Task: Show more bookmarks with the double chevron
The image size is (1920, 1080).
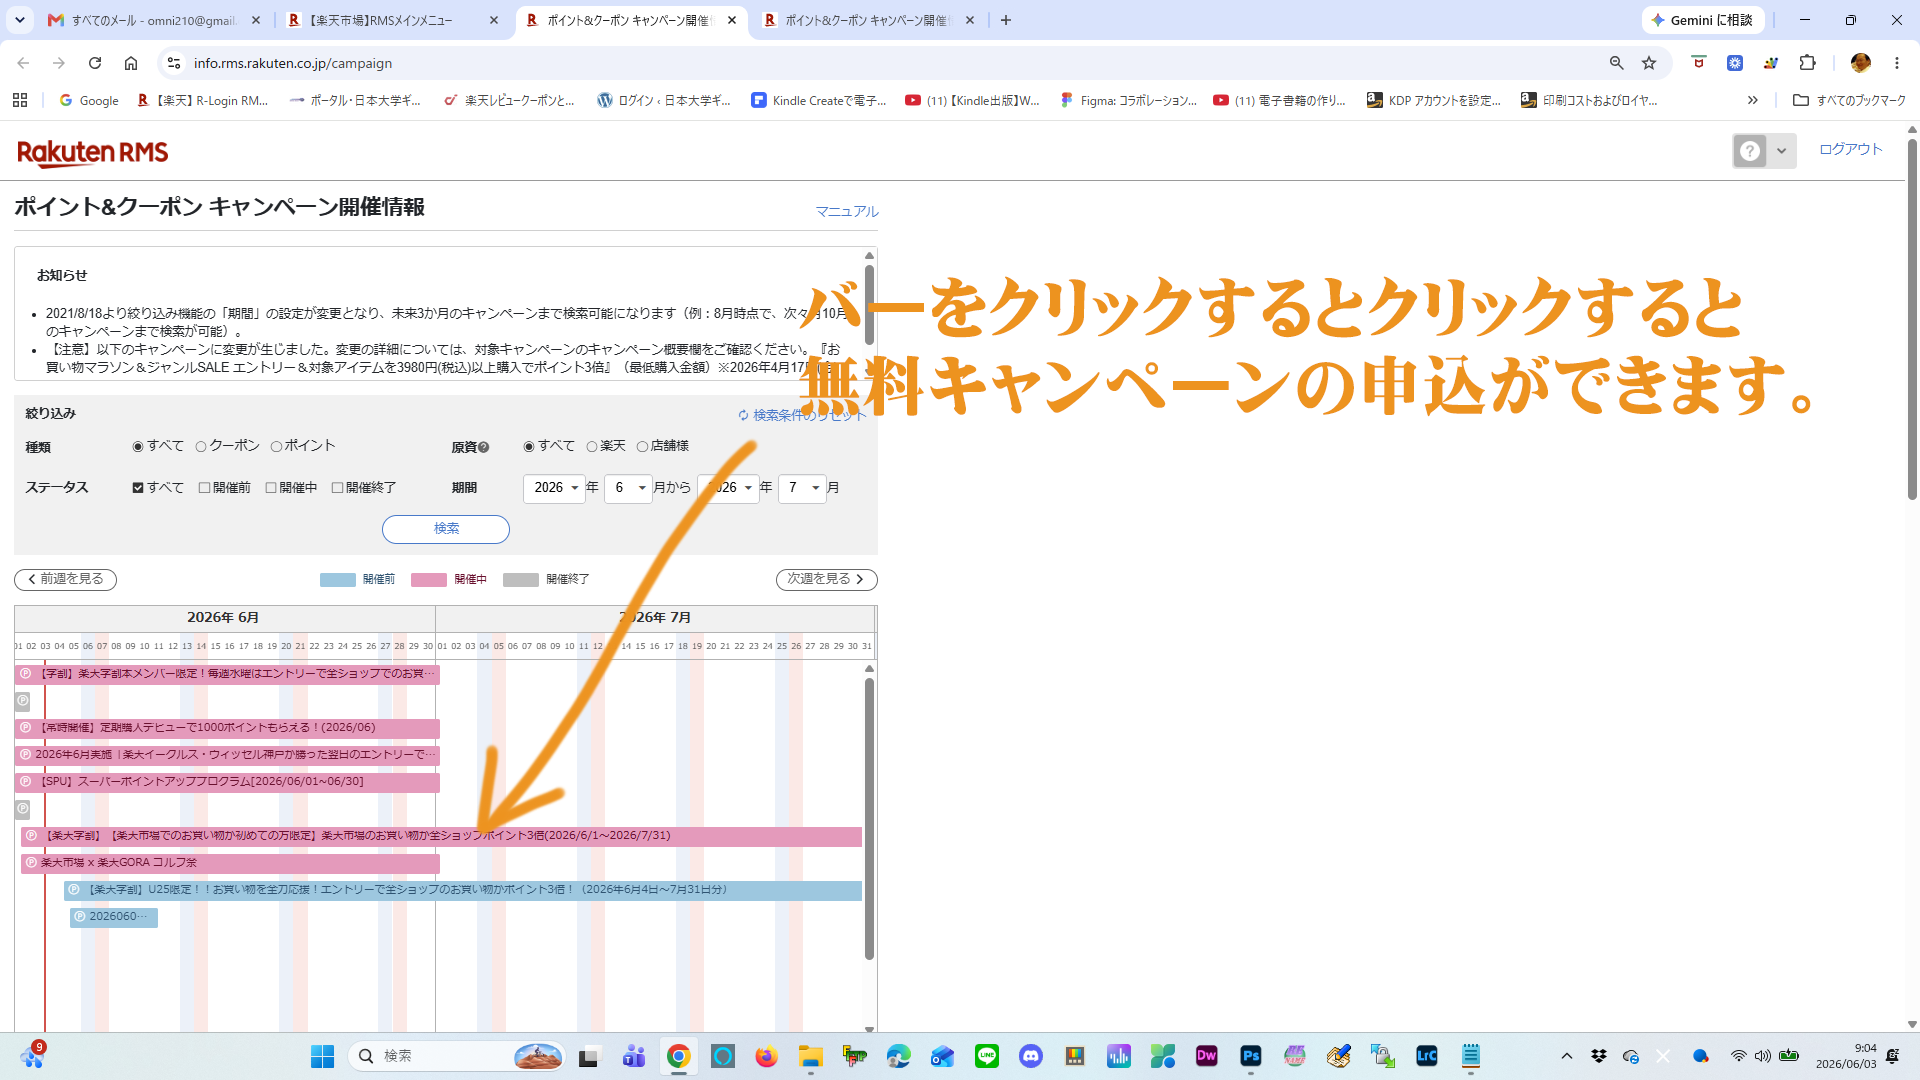Action: [1752, 100]
